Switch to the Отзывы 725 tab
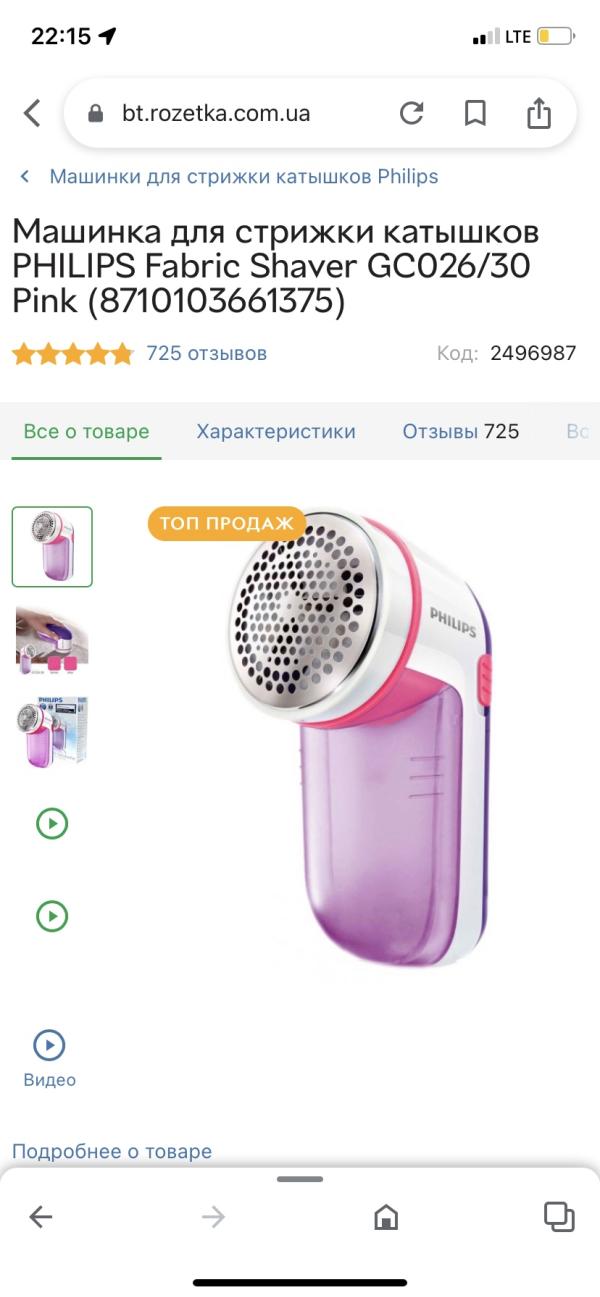This screenshot has height=1297, width=600. (x=461, y=432)
